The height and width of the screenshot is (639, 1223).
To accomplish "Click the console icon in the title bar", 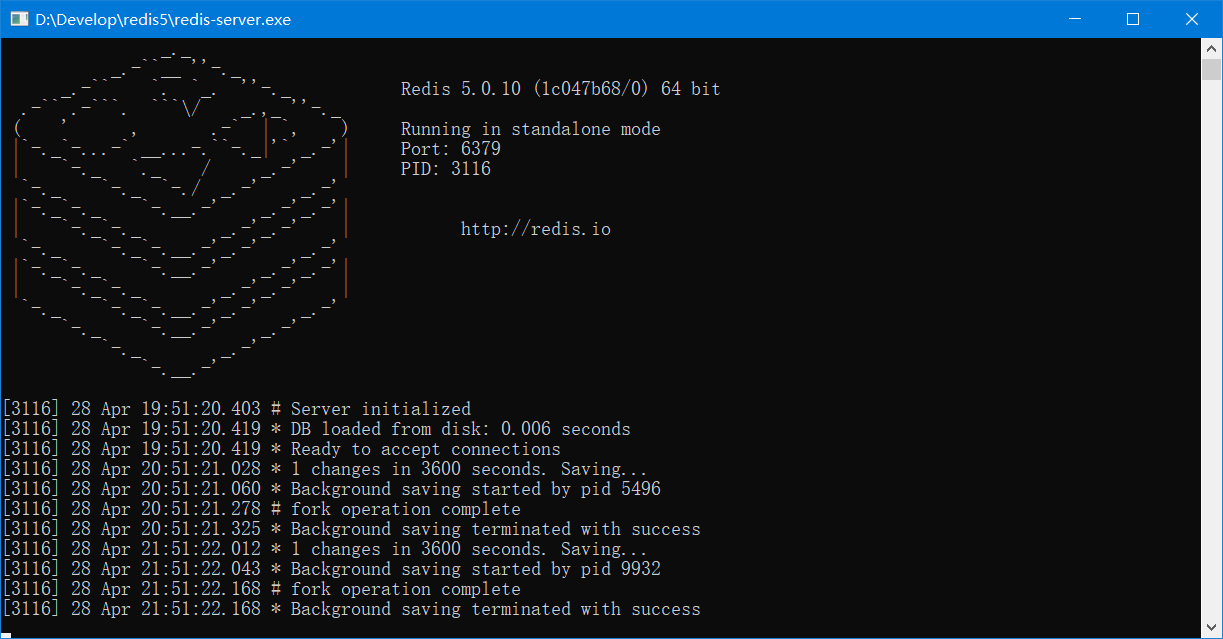I will click(x=17, y=19).
